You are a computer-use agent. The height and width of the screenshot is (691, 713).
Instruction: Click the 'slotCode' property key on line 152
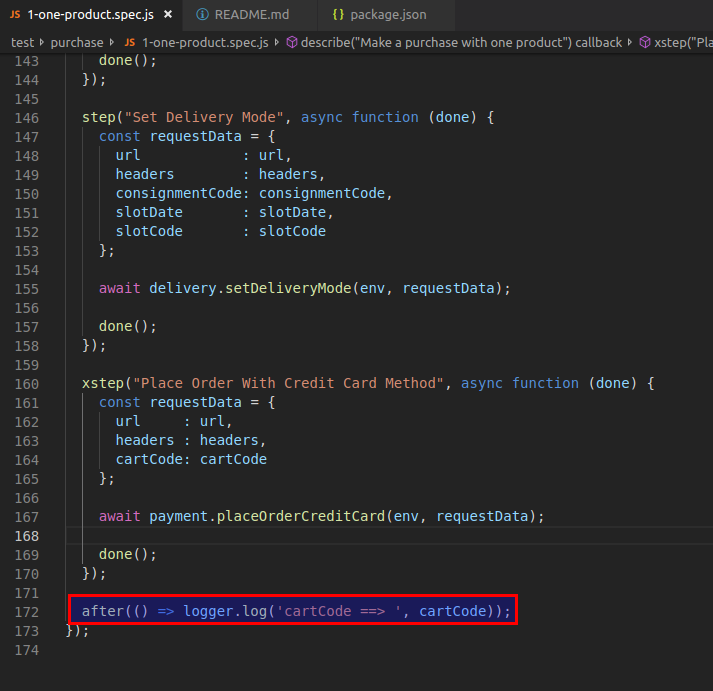click(x=149, y=231)
